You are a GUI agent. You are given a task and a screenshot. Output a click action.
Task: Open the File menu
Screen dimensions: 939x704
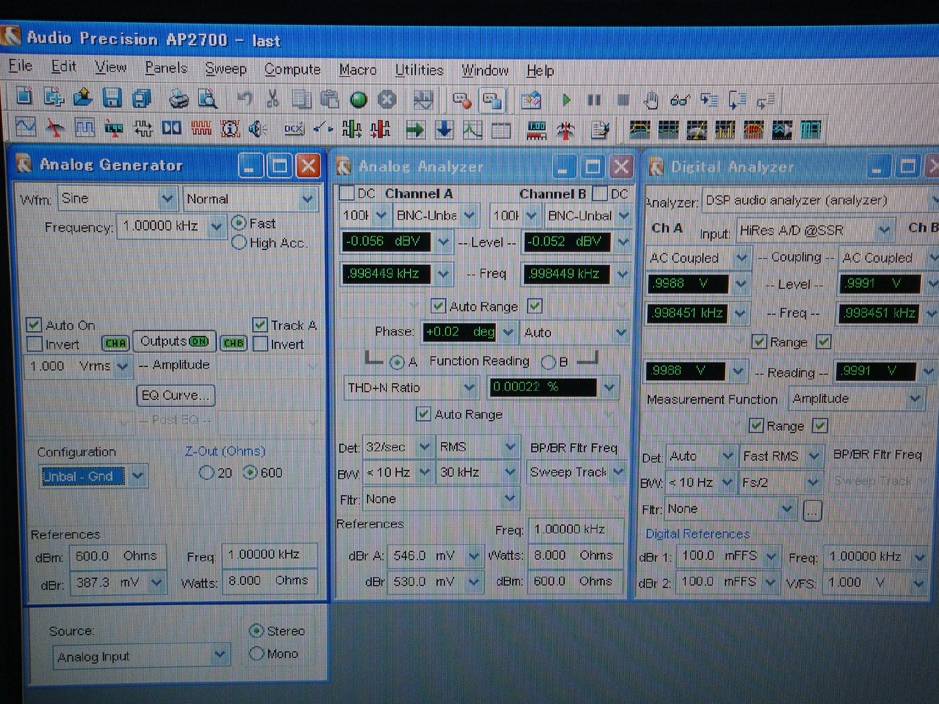(x=20, y=66)
